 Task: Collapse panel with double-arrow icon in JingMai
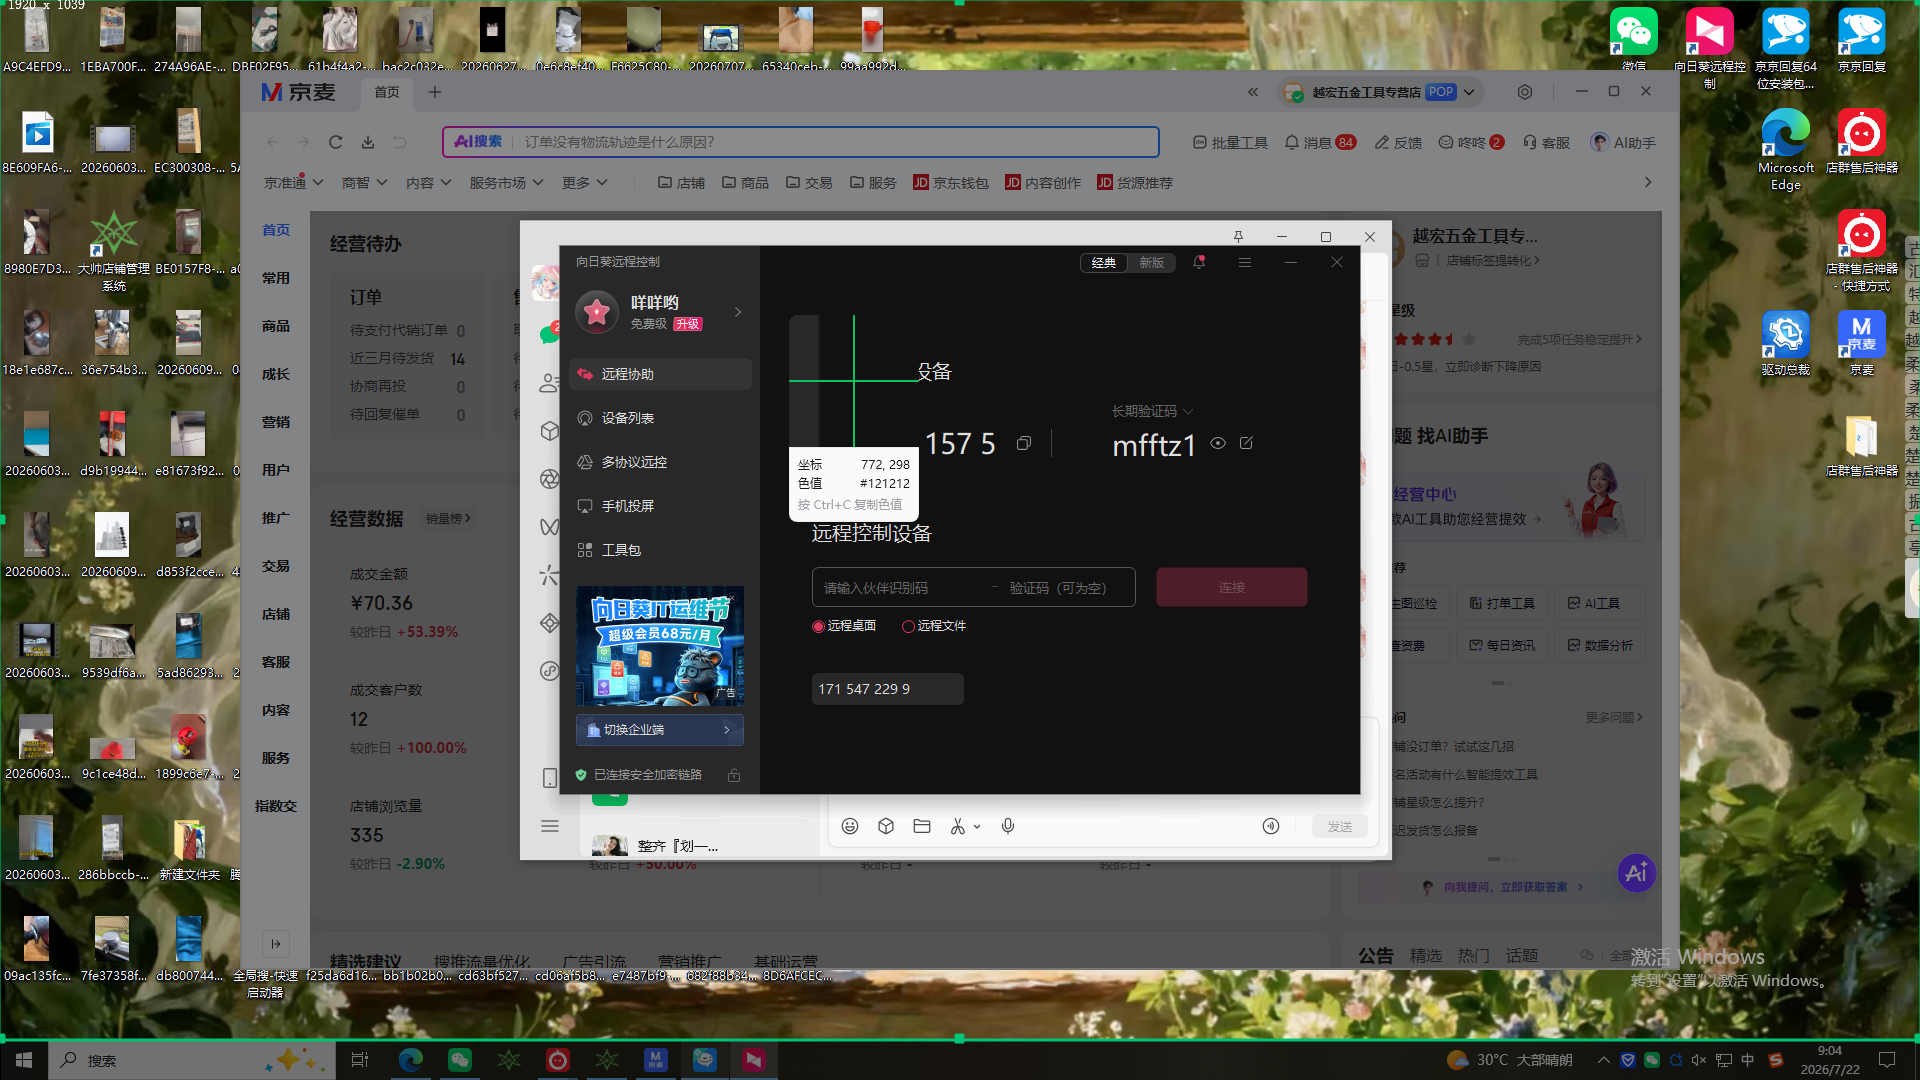point(1253,92)
